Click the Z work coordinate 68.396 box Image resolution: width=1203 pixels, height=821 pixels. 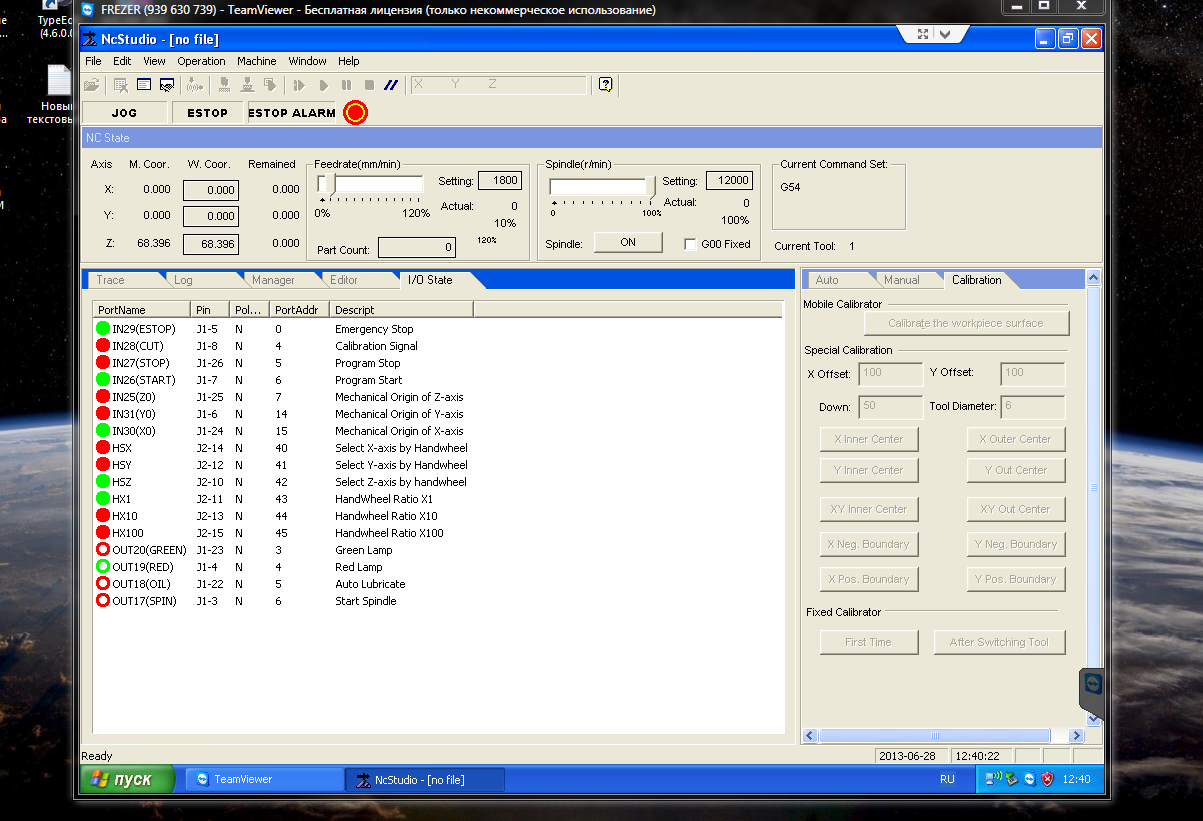pyautogui.click(x=210, y=244)
